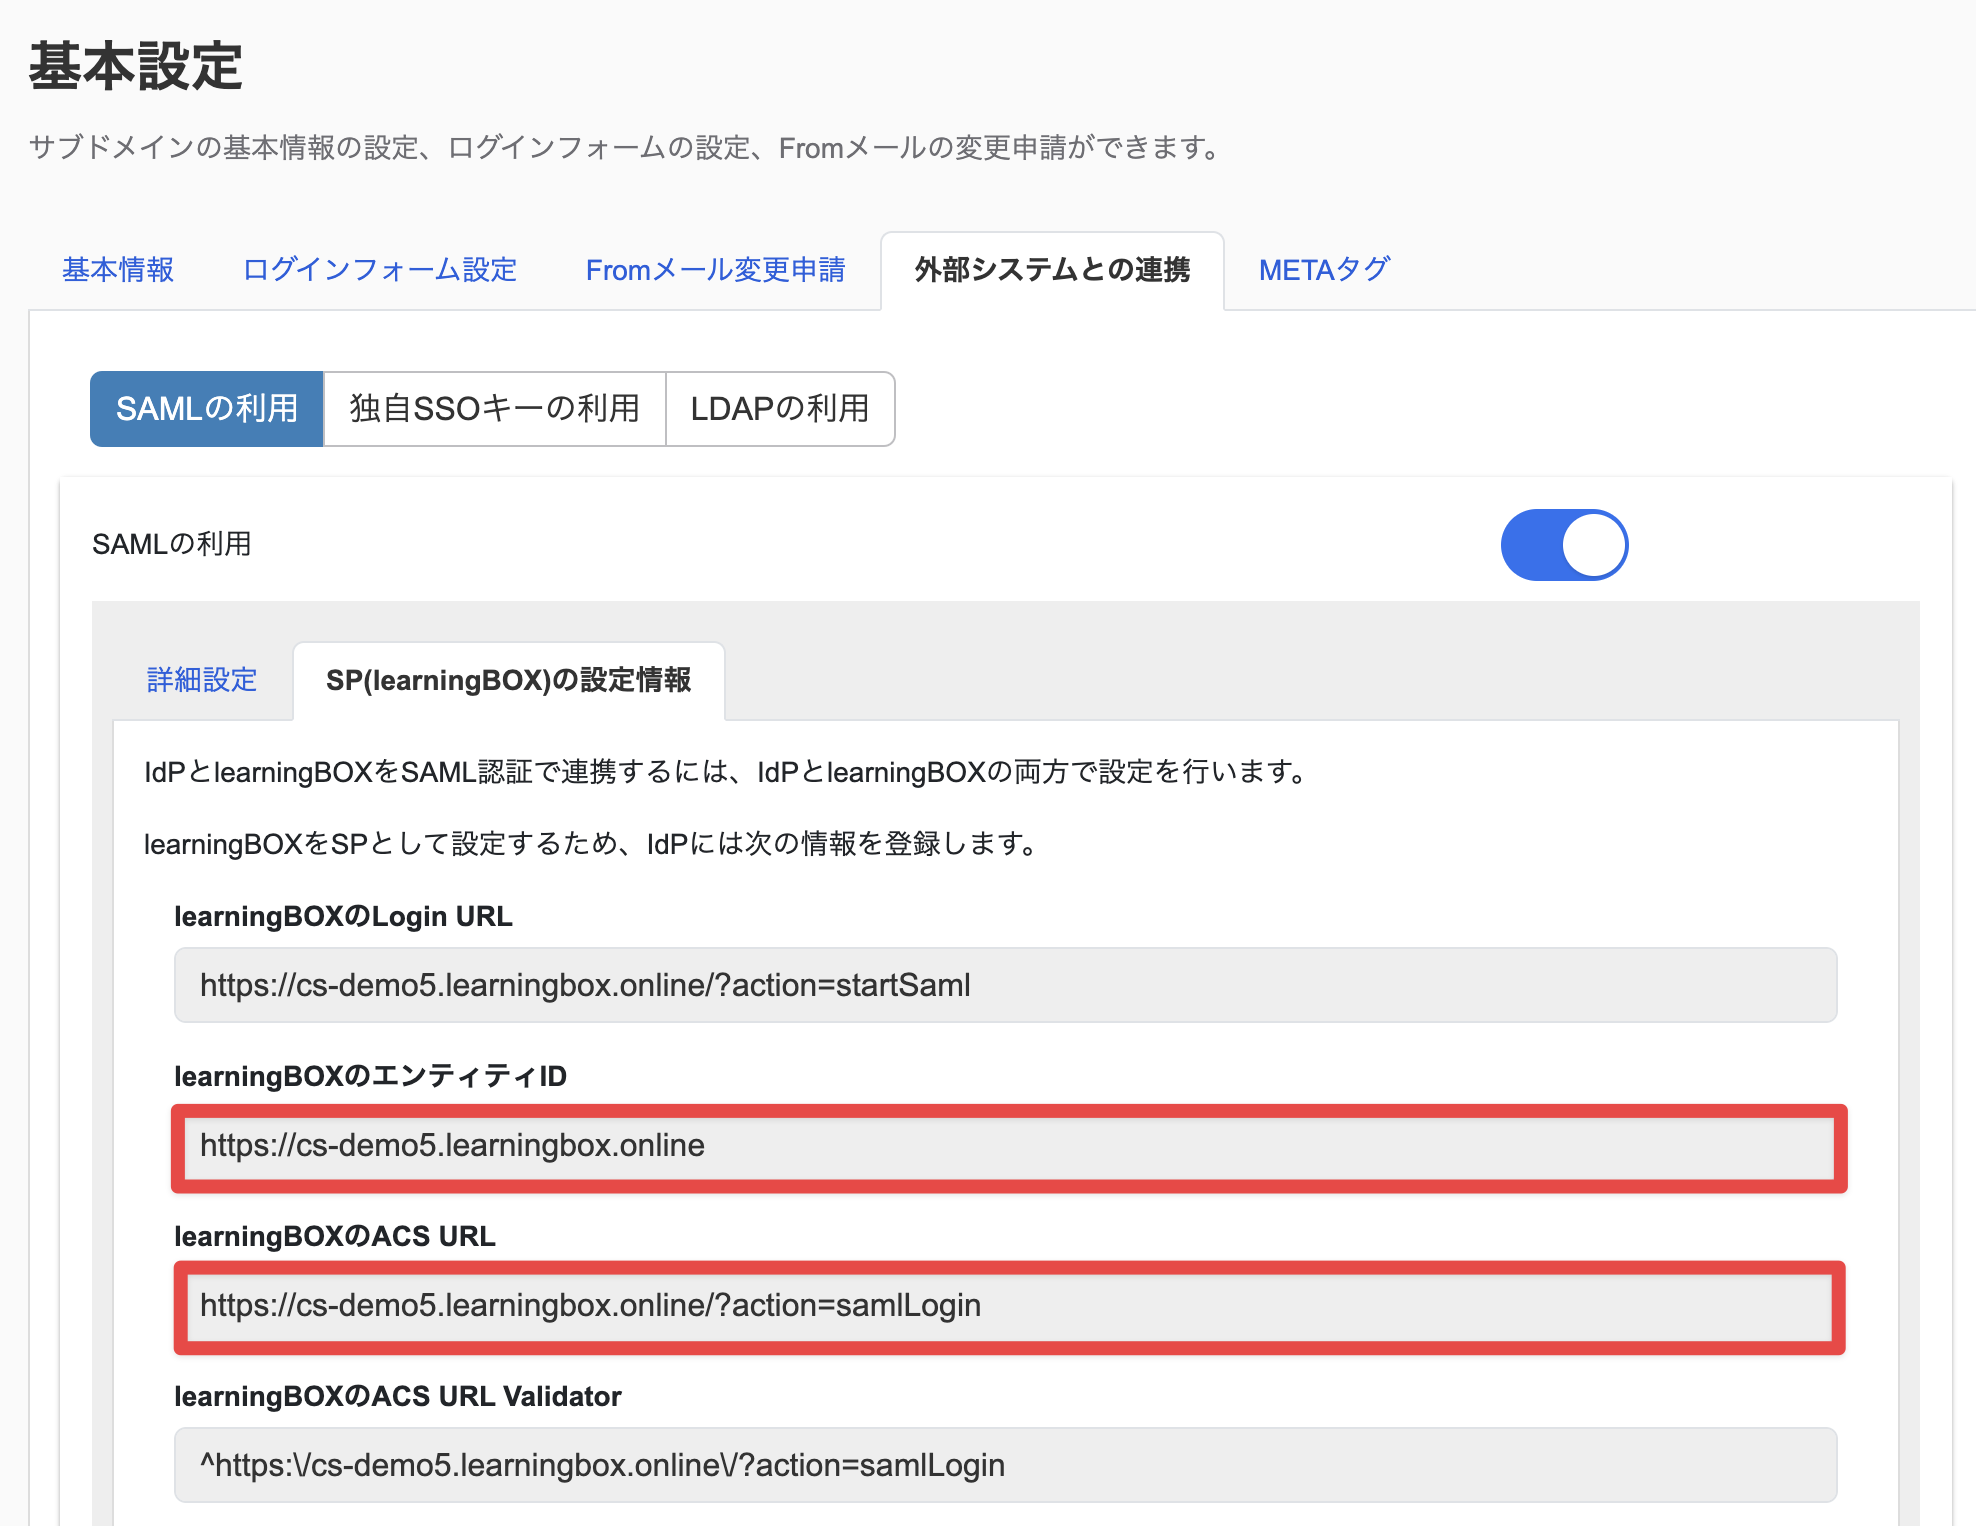This screenshot has width=1976, height=1526.
Task: Click the ACS URL Validator field
Action: coord(1005,1465)
